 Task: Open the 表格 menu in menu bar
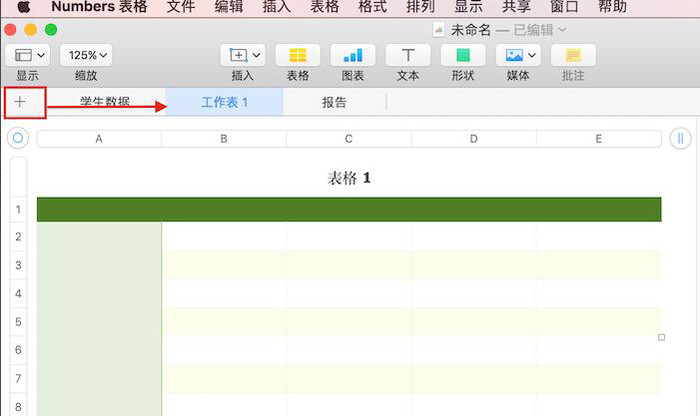(325, 6)
